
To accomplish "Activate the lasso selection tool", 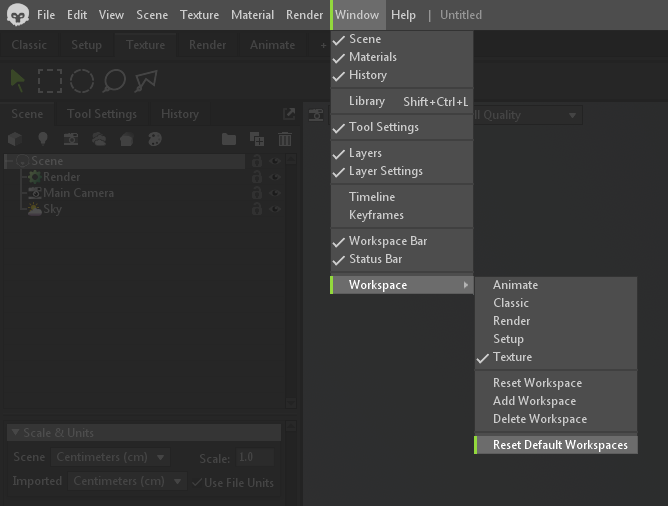I will (x=114, y=81).
